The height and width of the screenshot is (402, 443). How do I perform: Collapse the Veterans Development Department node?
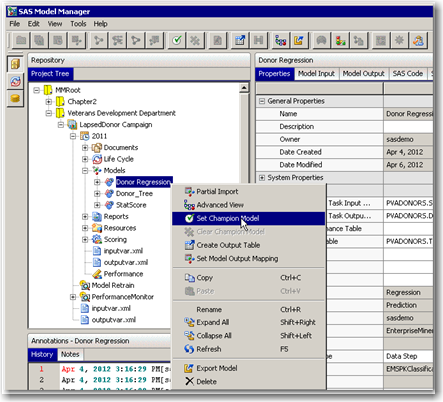tap(49, 113)
